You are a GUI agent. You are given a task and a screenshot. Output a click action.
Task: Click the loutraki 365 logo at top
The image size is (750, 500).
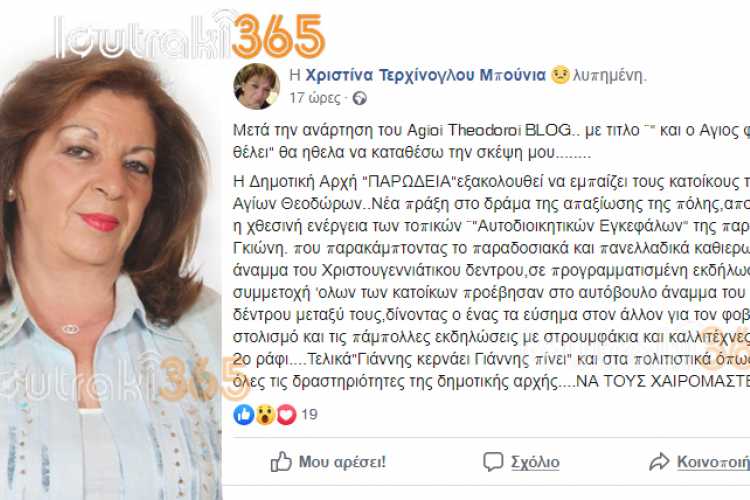point(190,36)
